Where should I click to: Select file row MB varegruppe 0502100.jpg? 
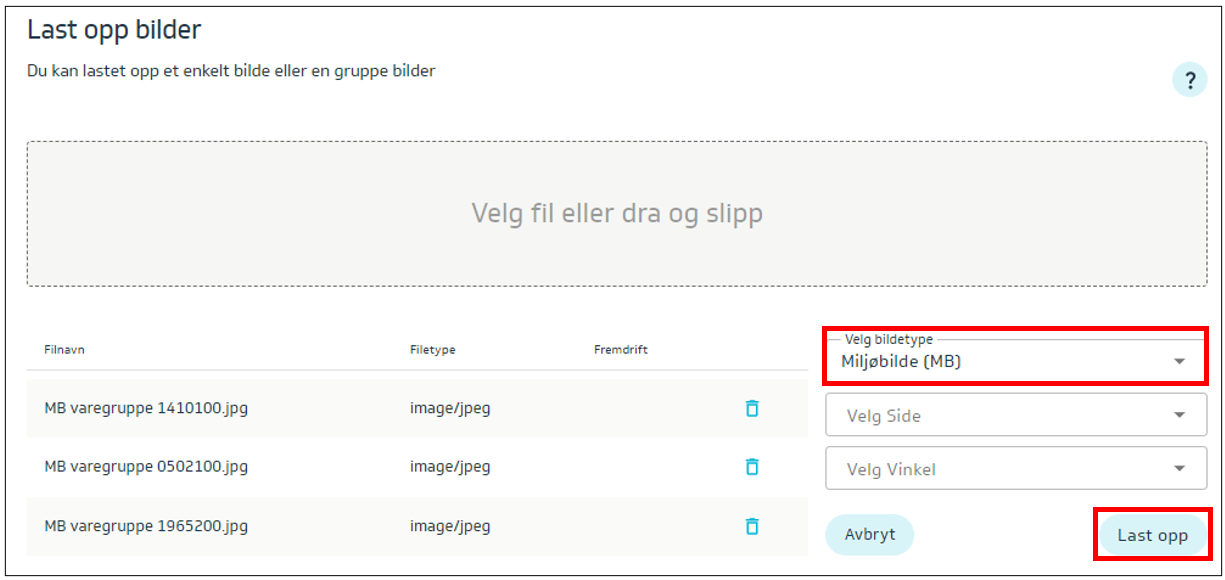pyautogui.click(x=146, y=467)
